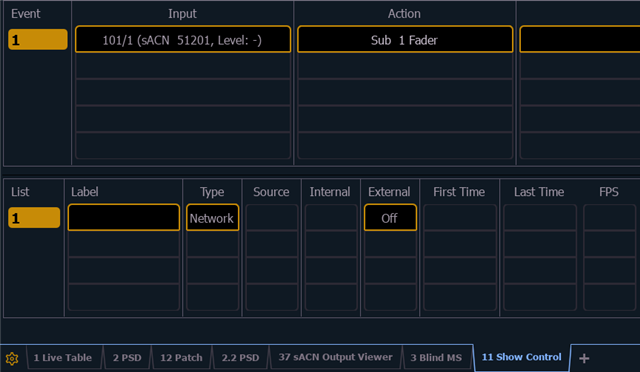Click the Action column header
The image size is (640, 372).
pos(404,14)
